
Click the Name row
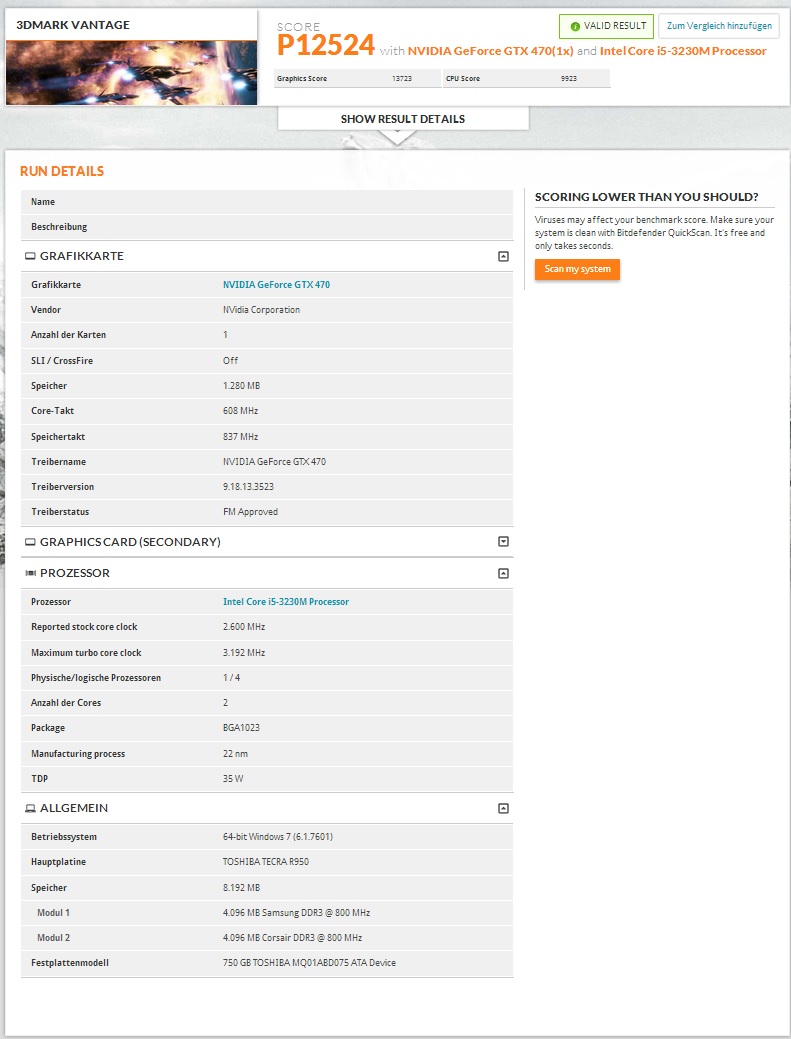pos(267,202)
